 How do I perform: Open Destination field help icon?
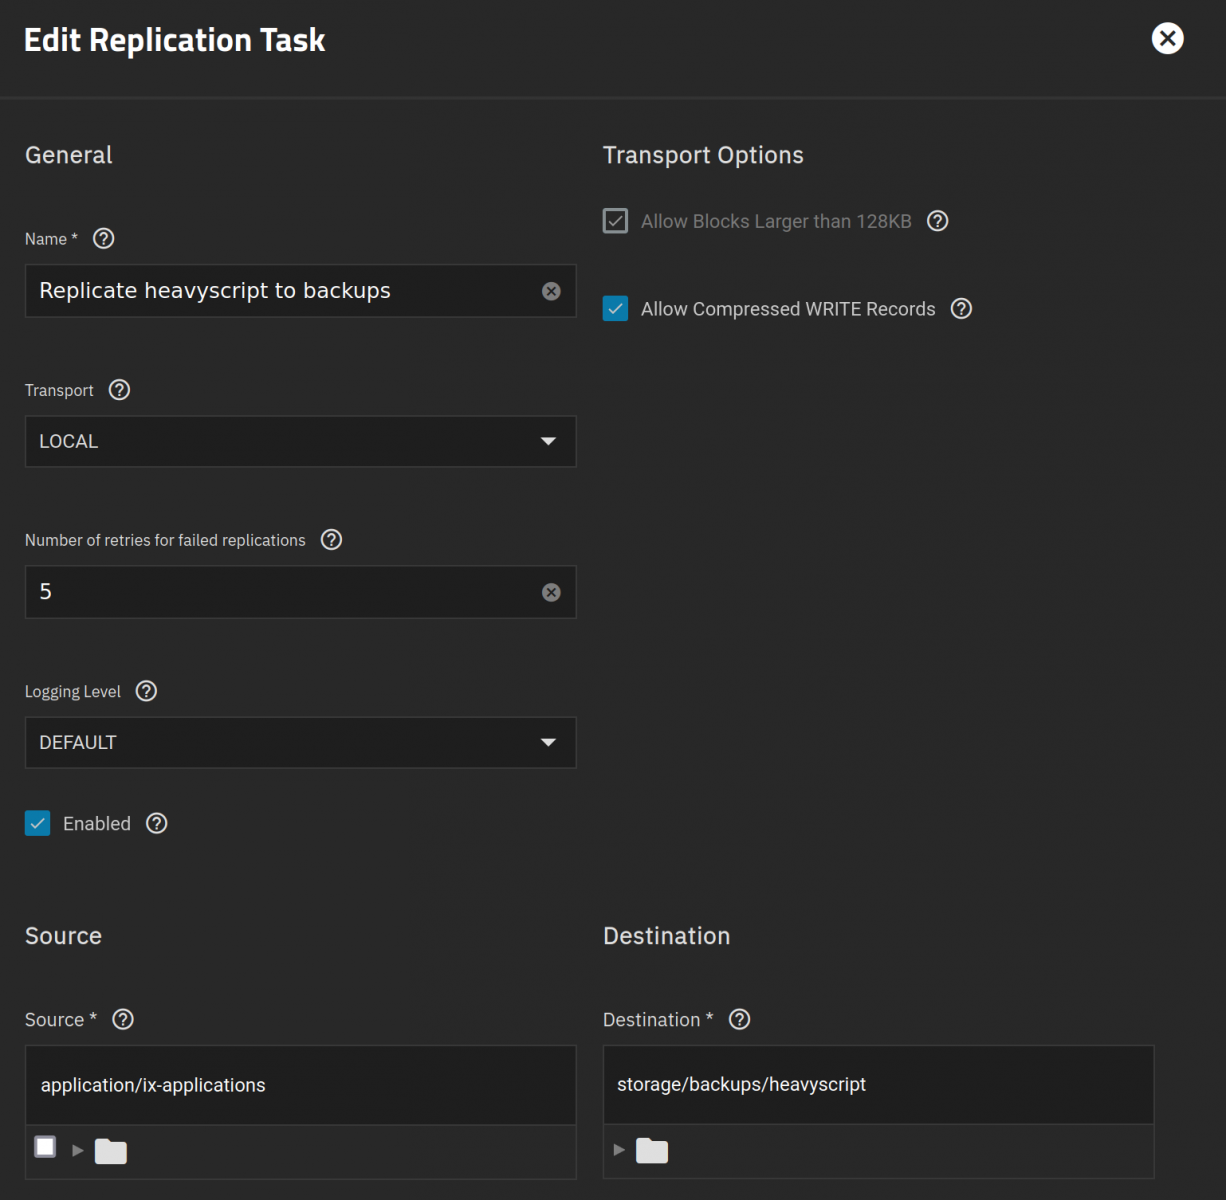pos(739,1019)
